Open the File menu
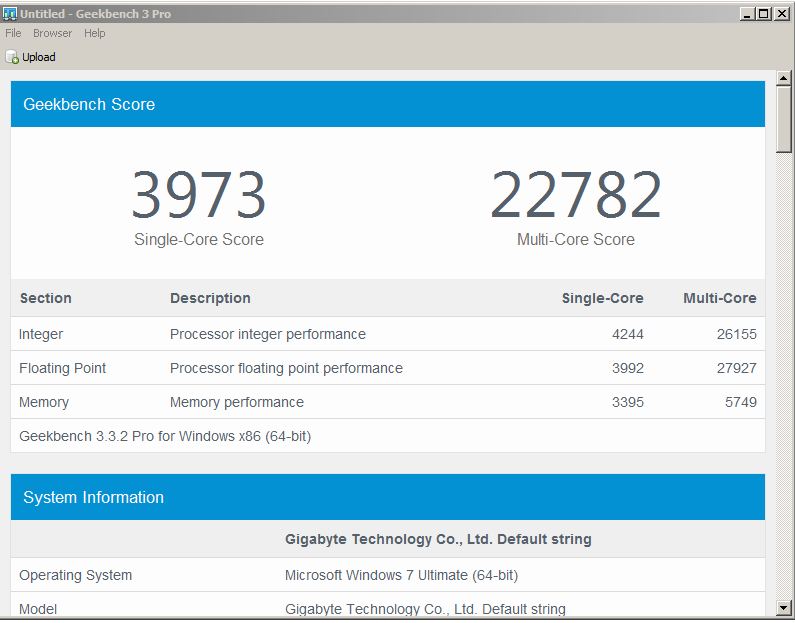 pos(13,33)
